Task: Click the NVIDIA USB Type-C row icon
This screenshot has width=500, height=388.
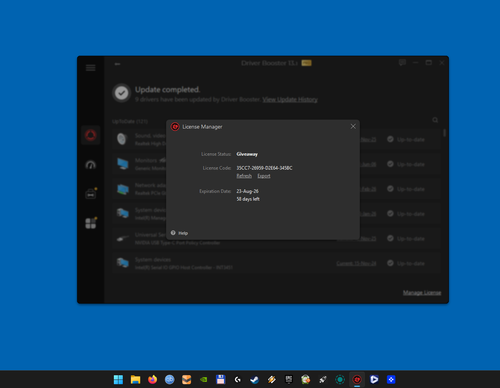Action: point(123,238)
